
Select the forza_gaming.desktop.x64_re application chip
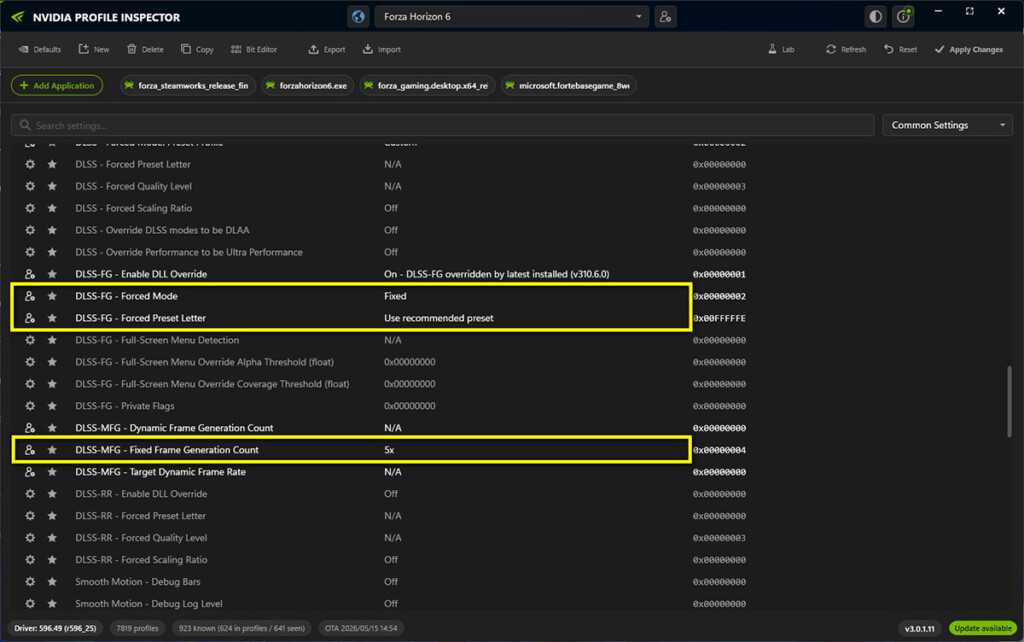pyautogui.click(x=427, y=86)
